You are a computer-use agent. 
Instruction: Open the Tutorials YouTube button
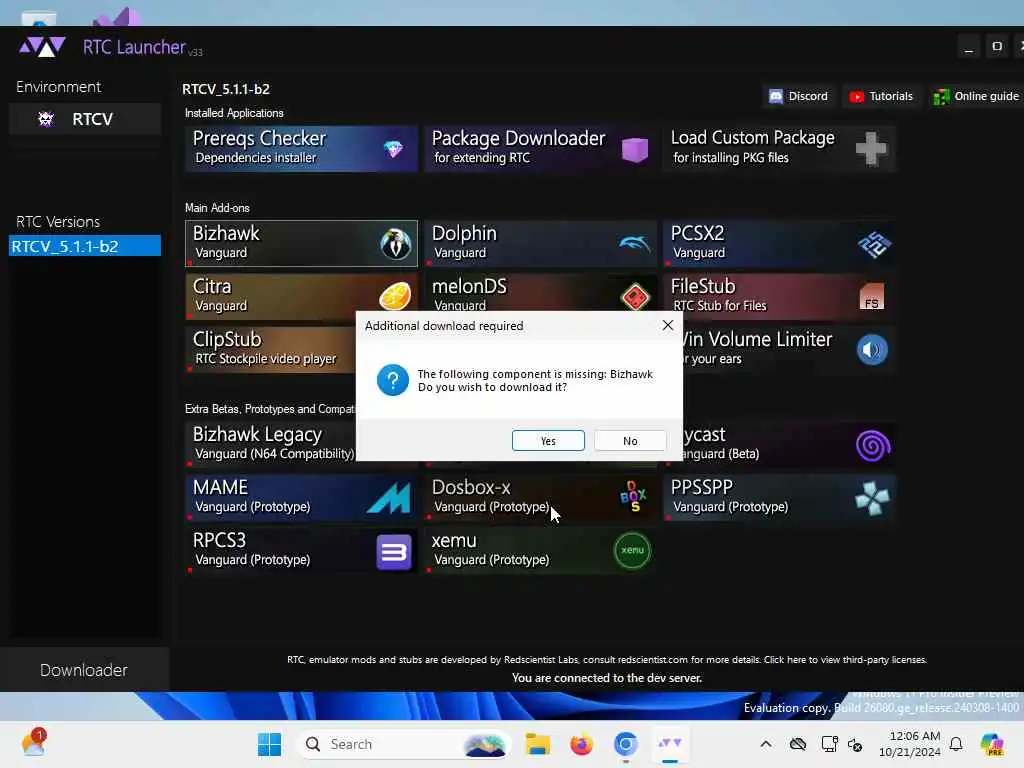[881, 96]
